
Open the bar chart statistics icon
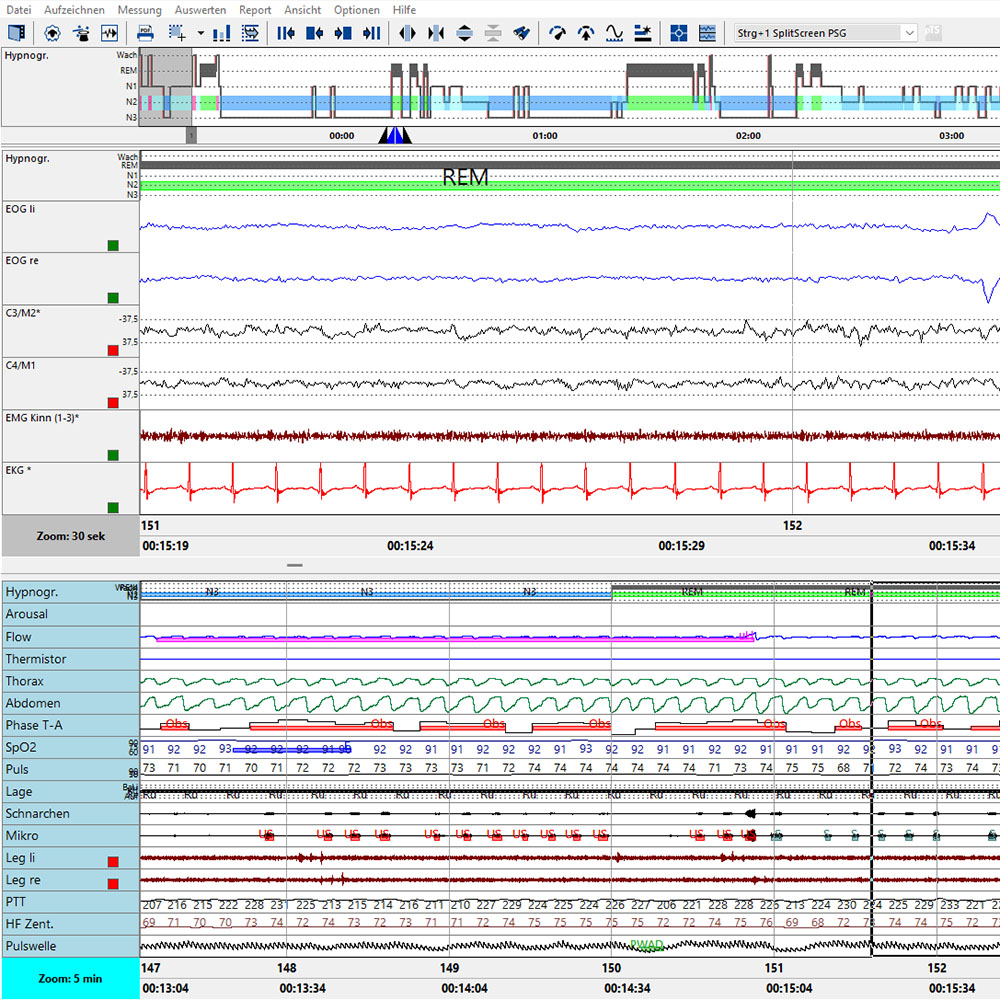click(221, 33)
